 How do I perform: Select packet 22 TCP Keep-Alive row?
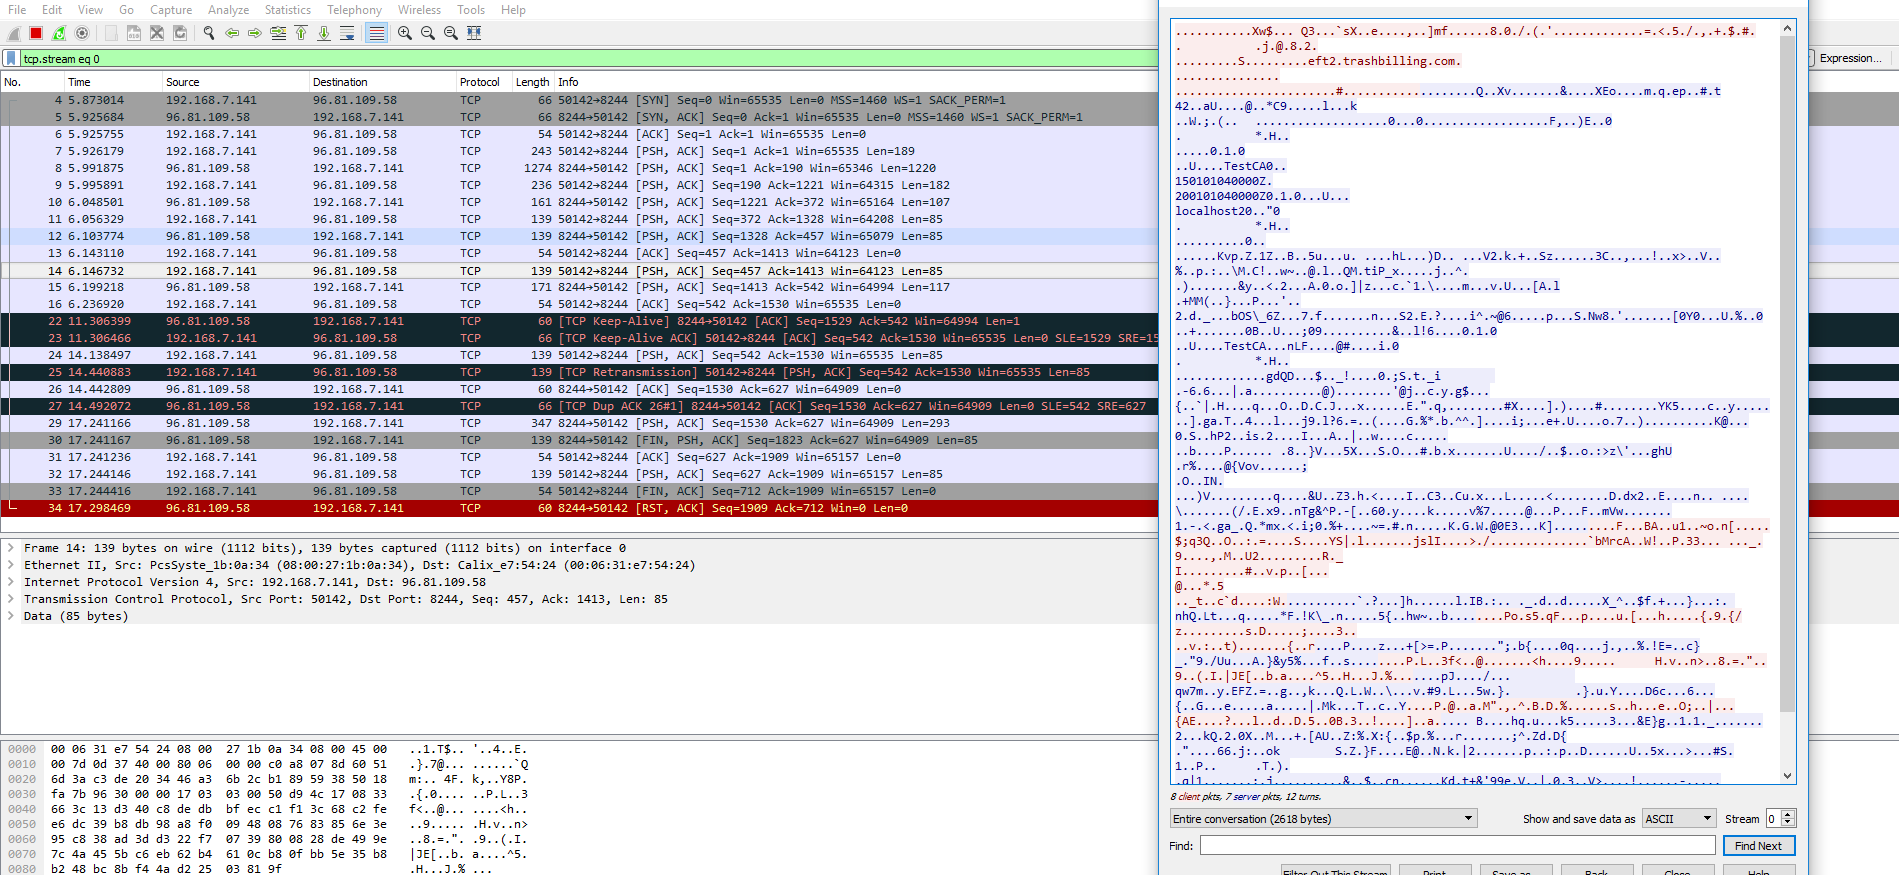[579, 321]
